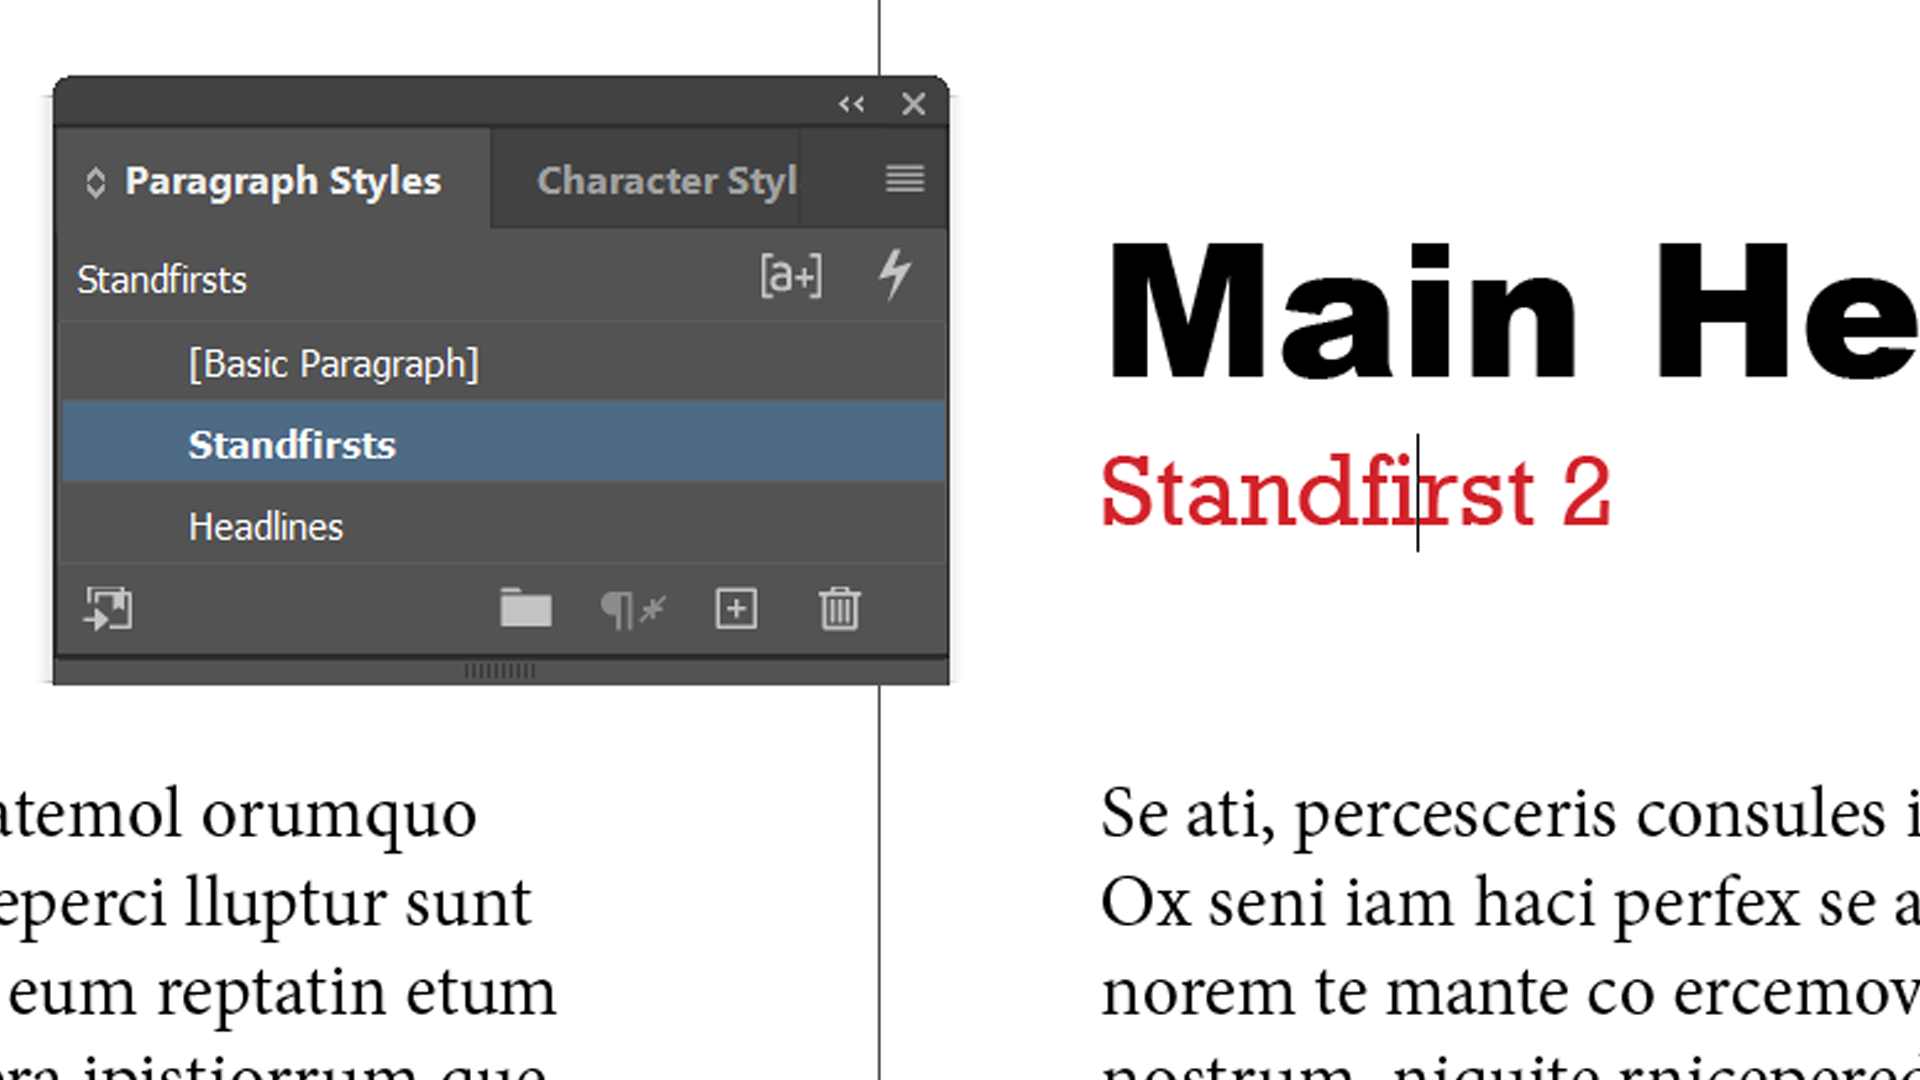The width and height of the screenshot is (1920, 1080).
Task: Click the Load Styles from CC Library icon
Action: (x=108, y=609)
